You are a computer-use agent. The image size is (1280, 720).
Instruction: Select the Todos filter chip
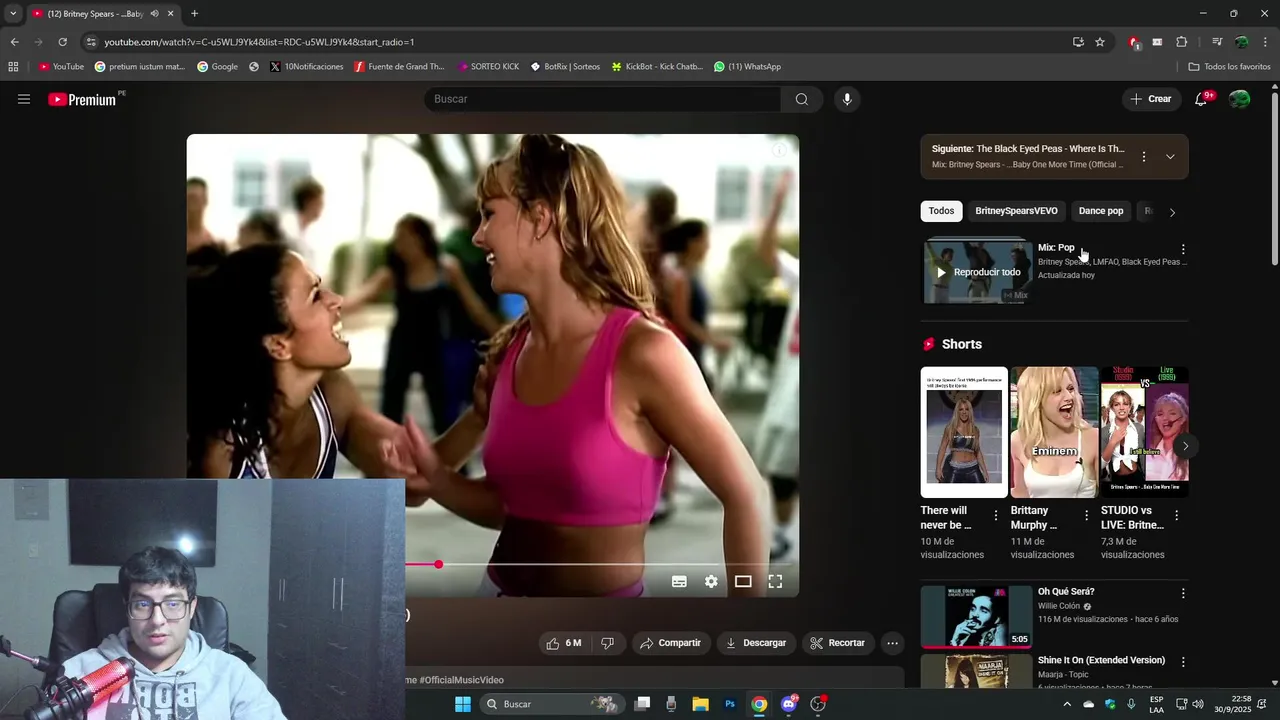(x=941, y=211)
